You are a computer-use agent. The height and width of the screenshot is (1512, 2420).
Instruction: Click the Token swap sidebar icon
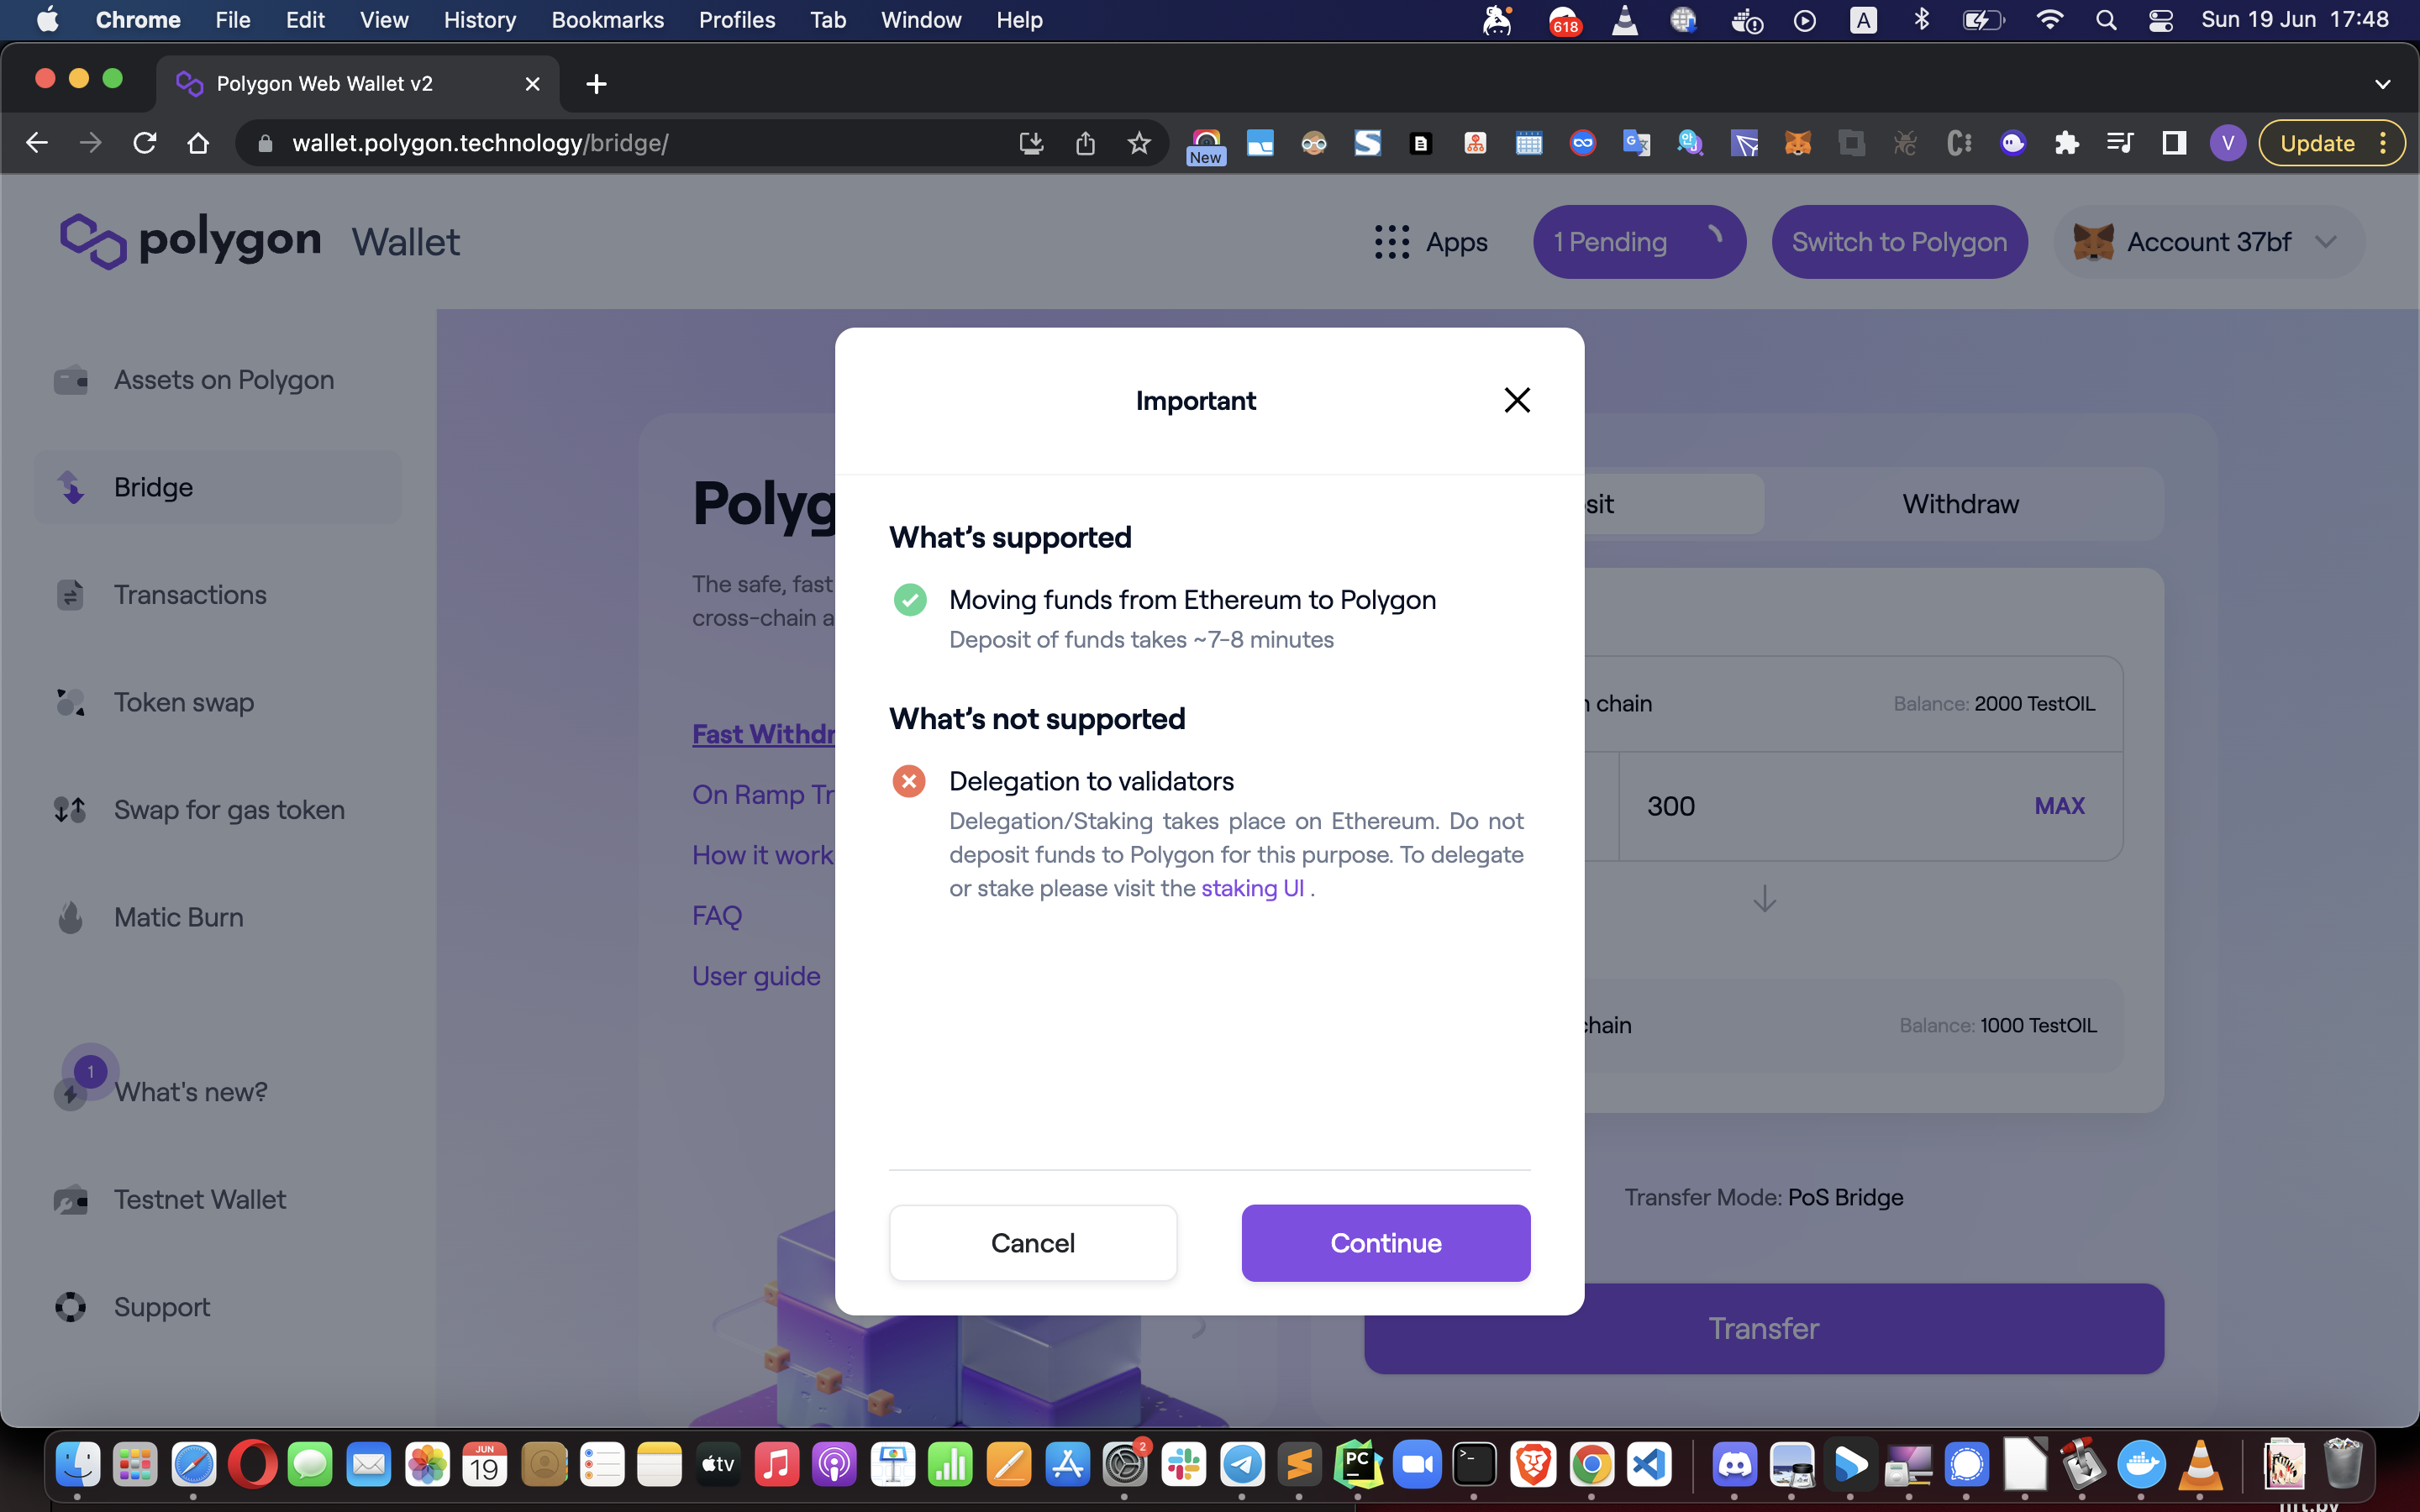pyautogui.click(x=71, y=702)
